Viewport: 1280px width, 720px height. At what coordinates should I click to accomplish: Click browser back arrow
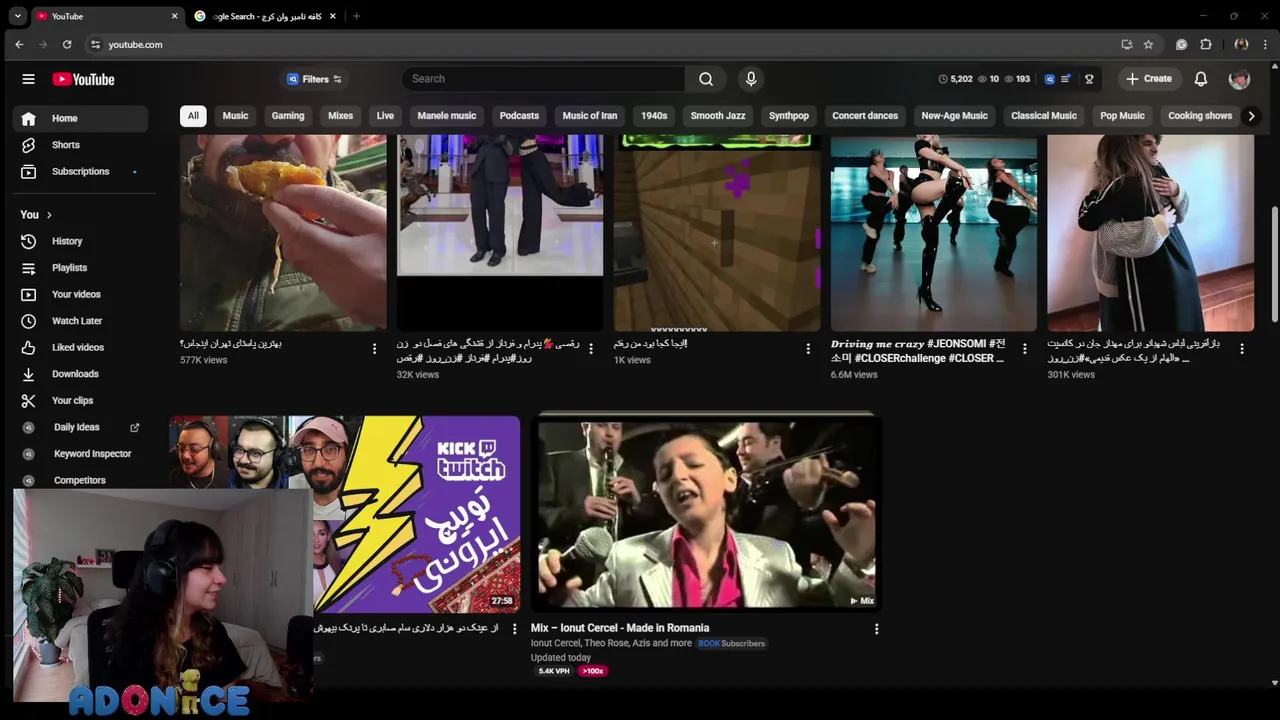coord(19,44)
